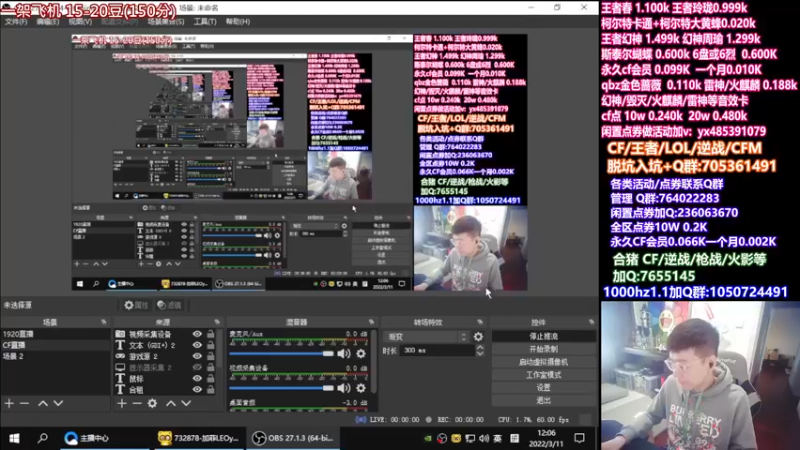Mute the 视频采集设备 audio channel
800x450 pixels.
(x=344, y=388)
